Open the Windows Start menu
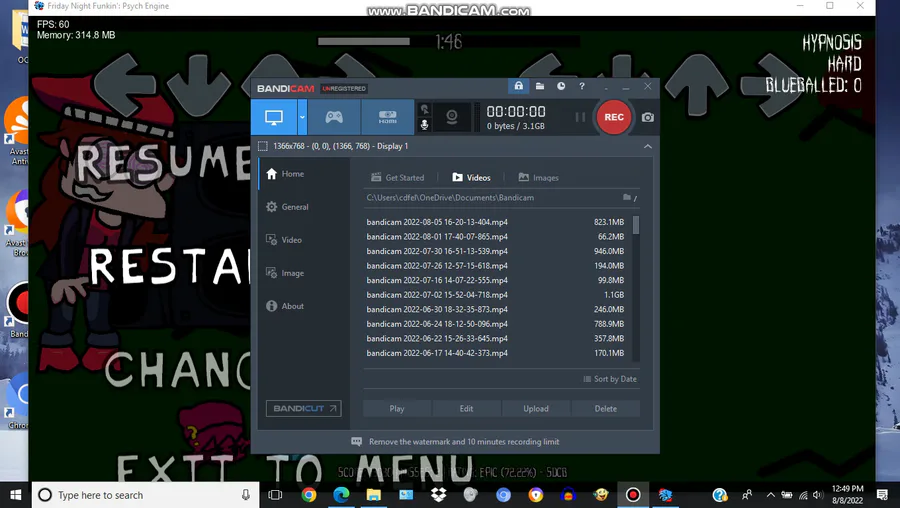This screenshot has width=900, height=508. click(x=15, y=495)
